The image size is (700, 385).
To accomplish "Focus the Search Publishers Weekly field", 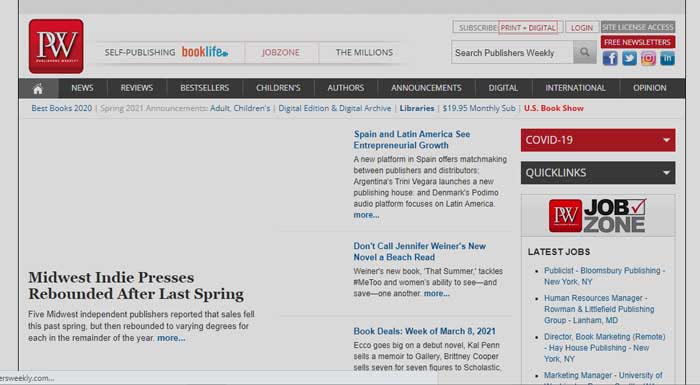I will [512, 52].
